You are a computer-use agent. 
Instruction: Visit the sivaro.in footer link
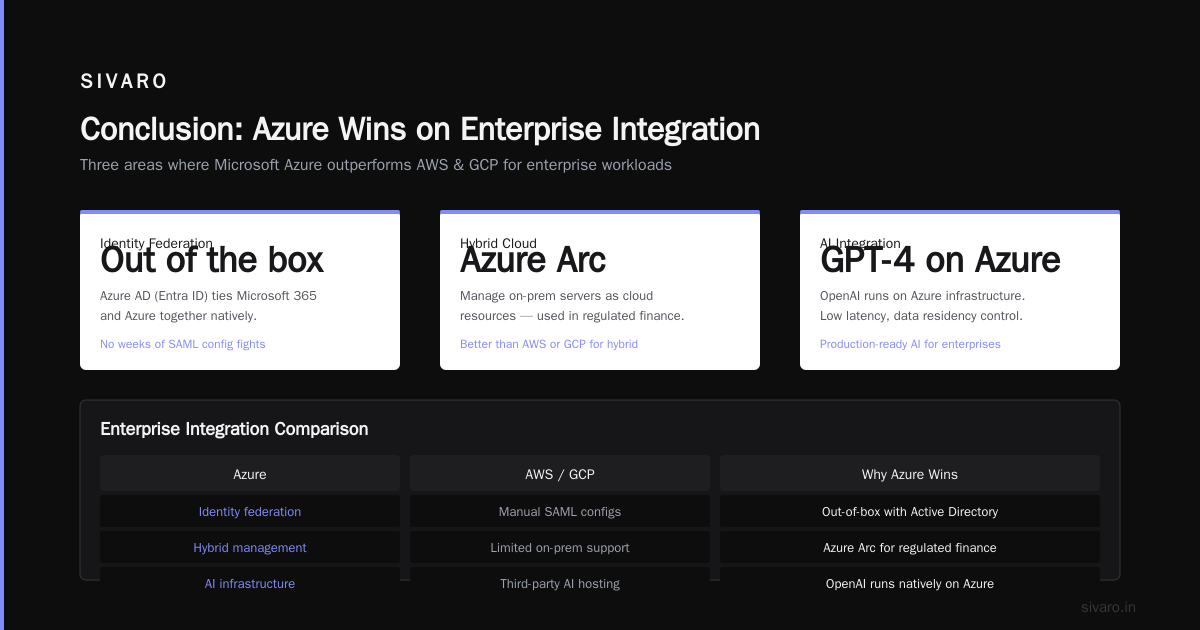(1108, 607)
